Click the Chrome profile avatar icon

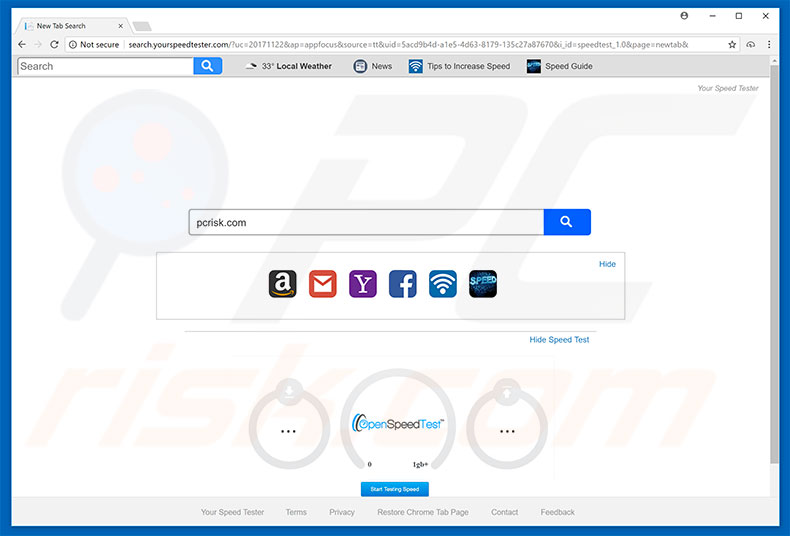click(x=684, y=16)
